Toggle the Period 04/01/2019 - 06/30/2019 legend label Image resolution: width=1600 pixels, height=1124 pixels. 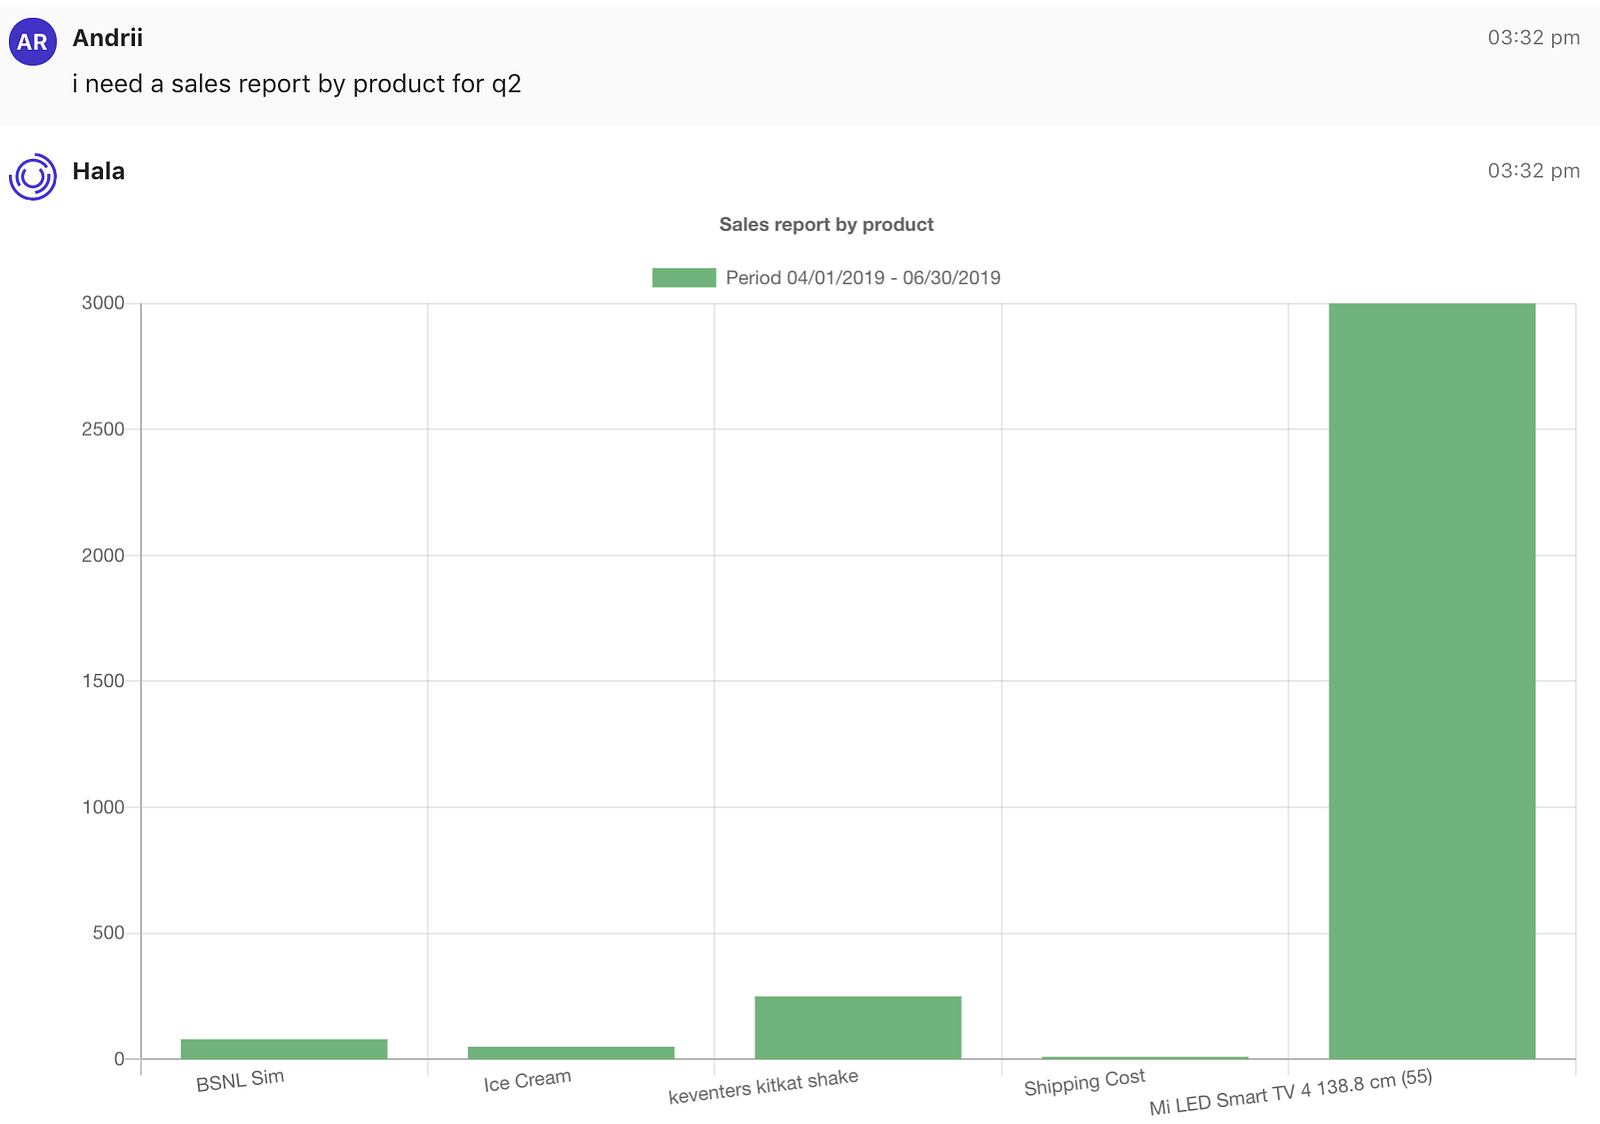(x=862, y=278)
